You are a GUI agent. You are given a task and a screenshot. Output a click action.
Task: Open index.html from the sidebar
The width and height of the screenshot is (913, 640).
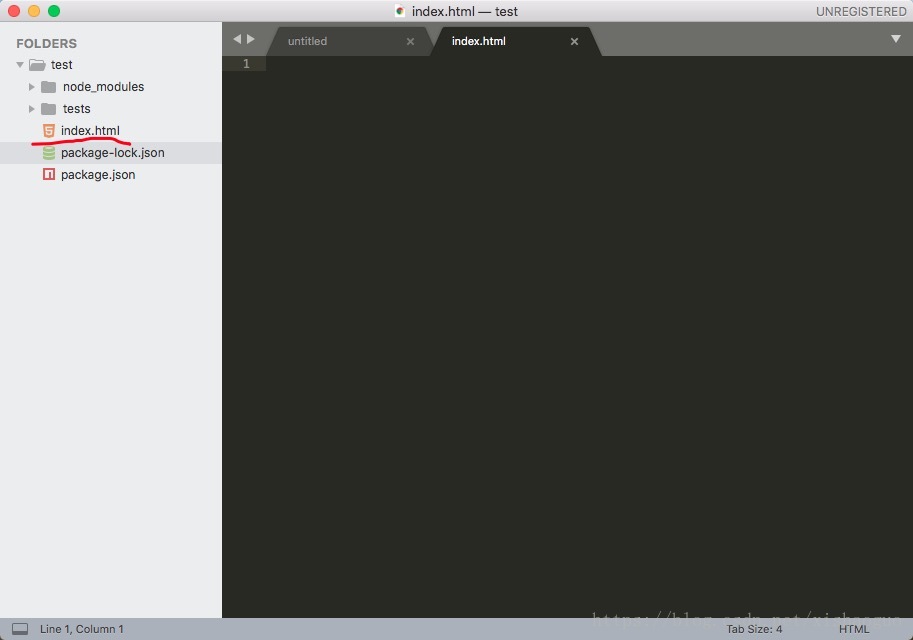click(90, 130)
